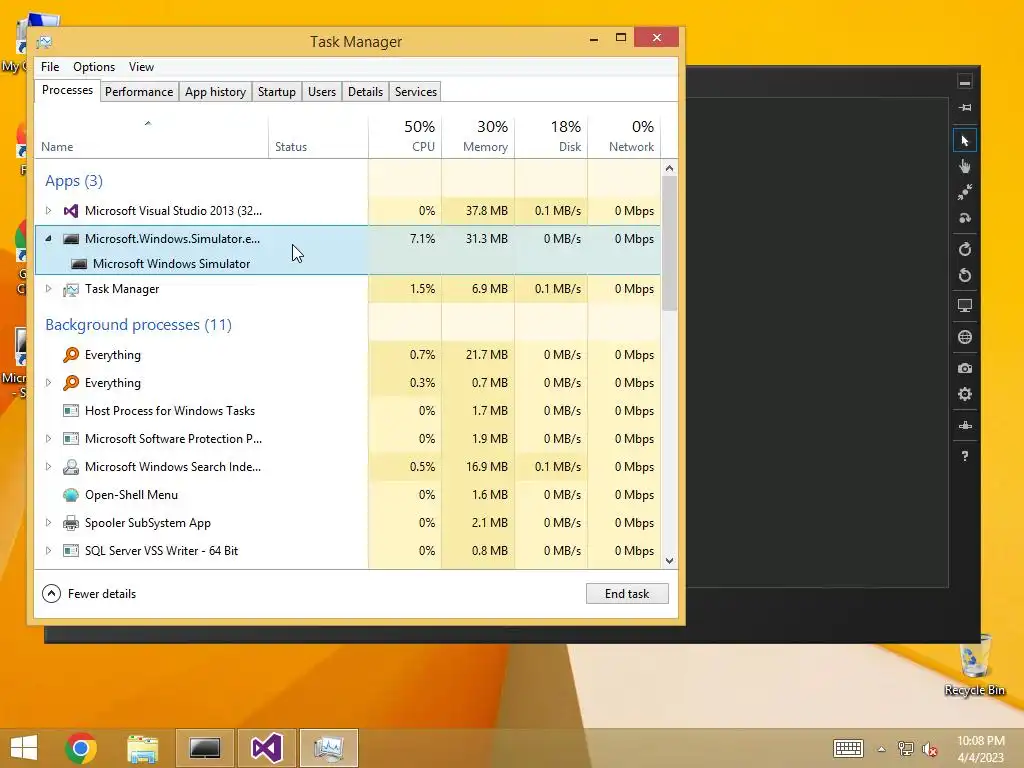1024x768 pixels.
Task: Show hidden tray icons arrow
Action: (882, 749)
